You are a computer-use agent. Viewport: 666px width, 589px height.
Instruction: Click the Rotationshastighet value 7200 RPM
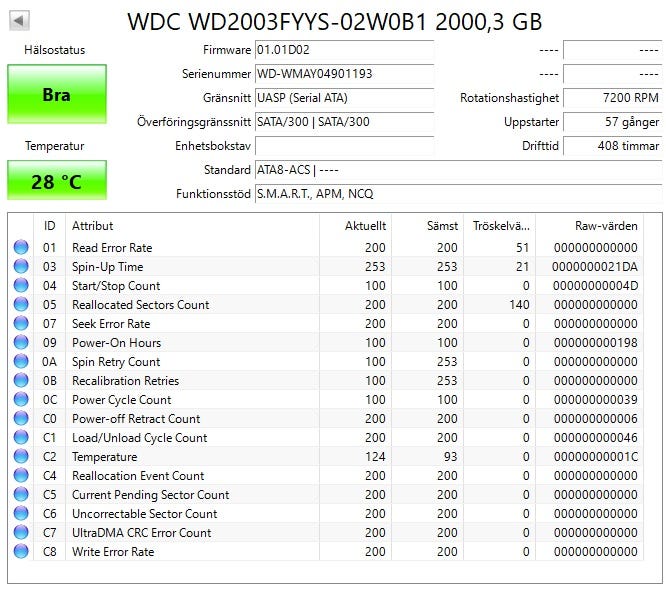point(612,98)
